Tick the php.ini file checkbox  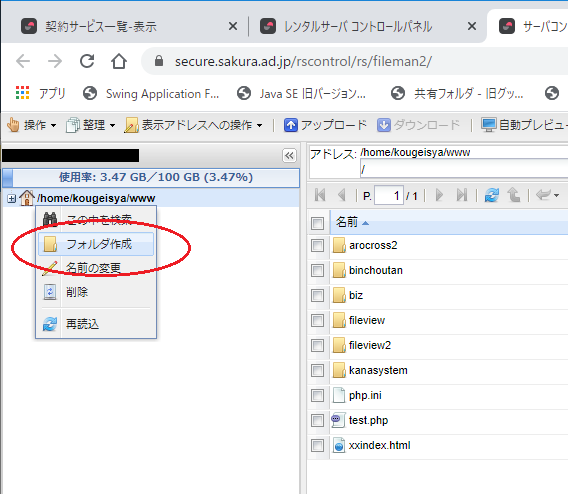317,395
